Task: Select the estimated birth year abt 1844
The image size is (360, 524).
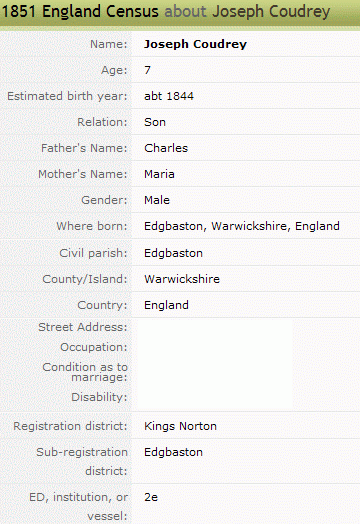Action: 169,96
